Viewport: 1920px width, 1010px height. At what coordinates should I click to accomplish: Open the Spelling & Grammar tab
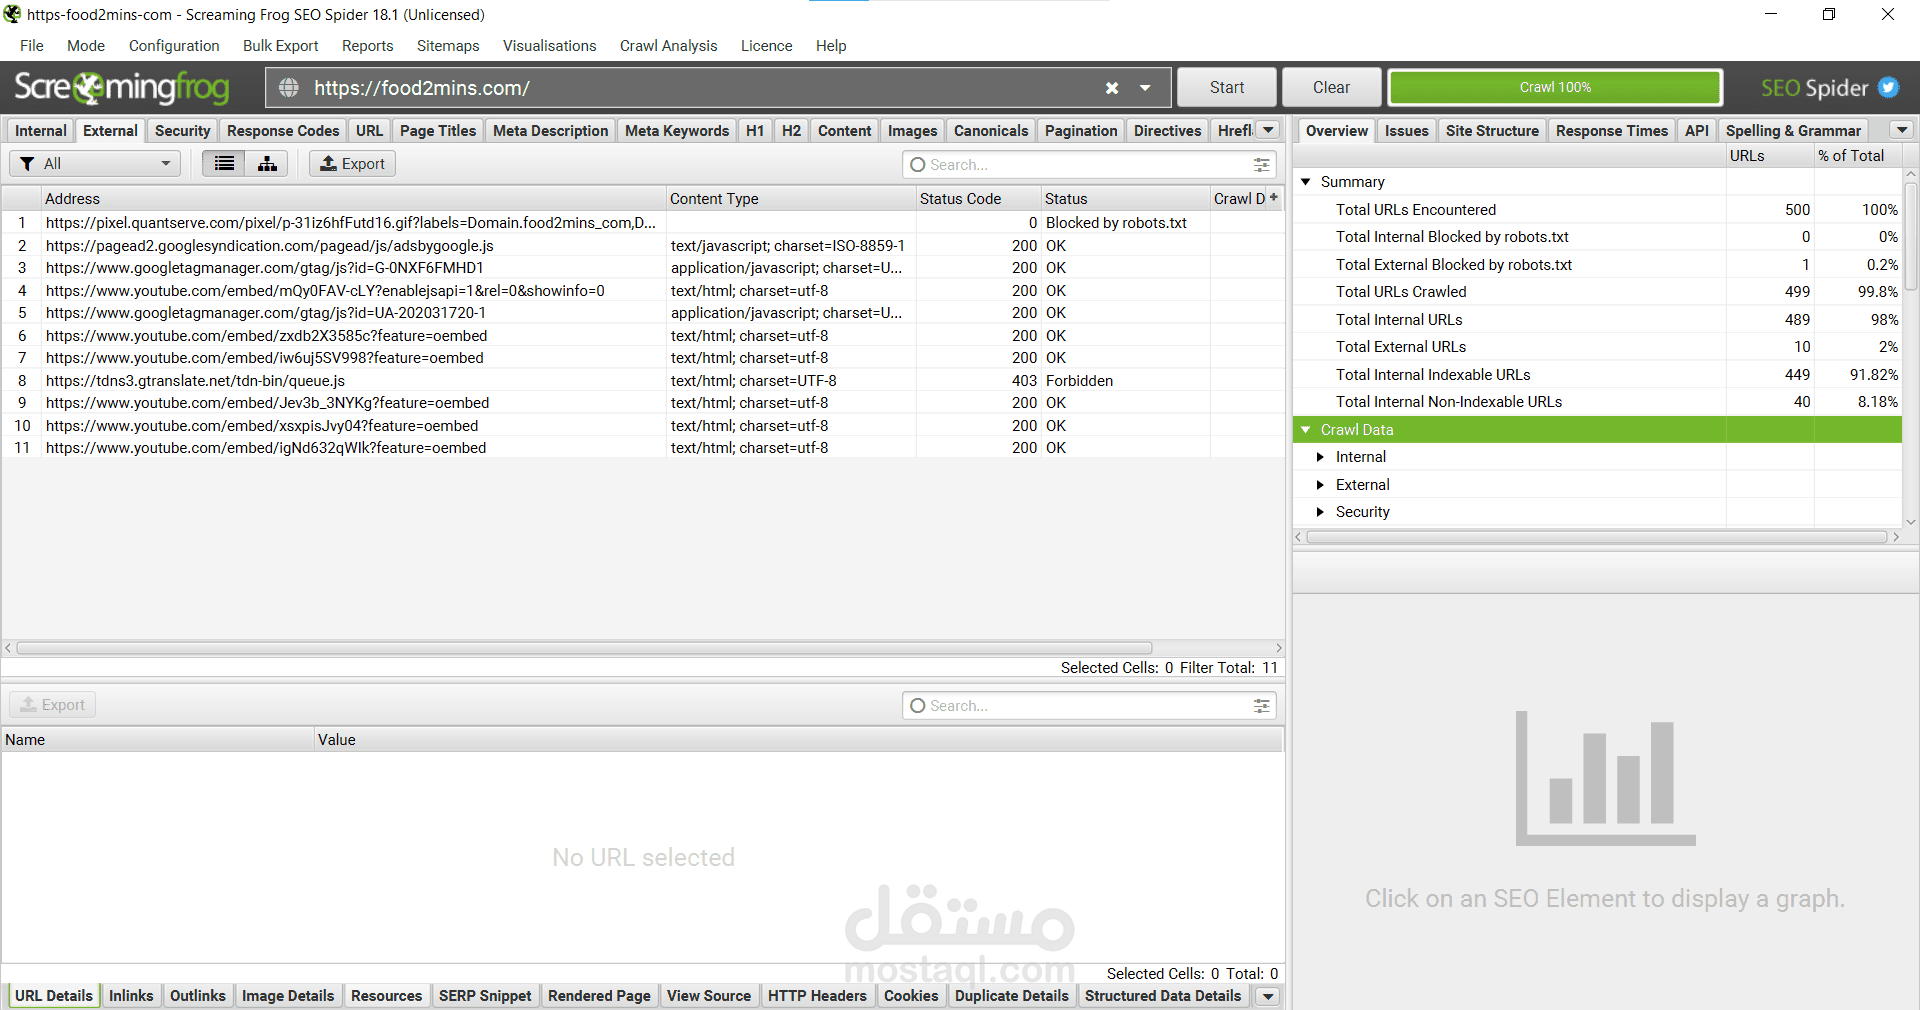1793,131
